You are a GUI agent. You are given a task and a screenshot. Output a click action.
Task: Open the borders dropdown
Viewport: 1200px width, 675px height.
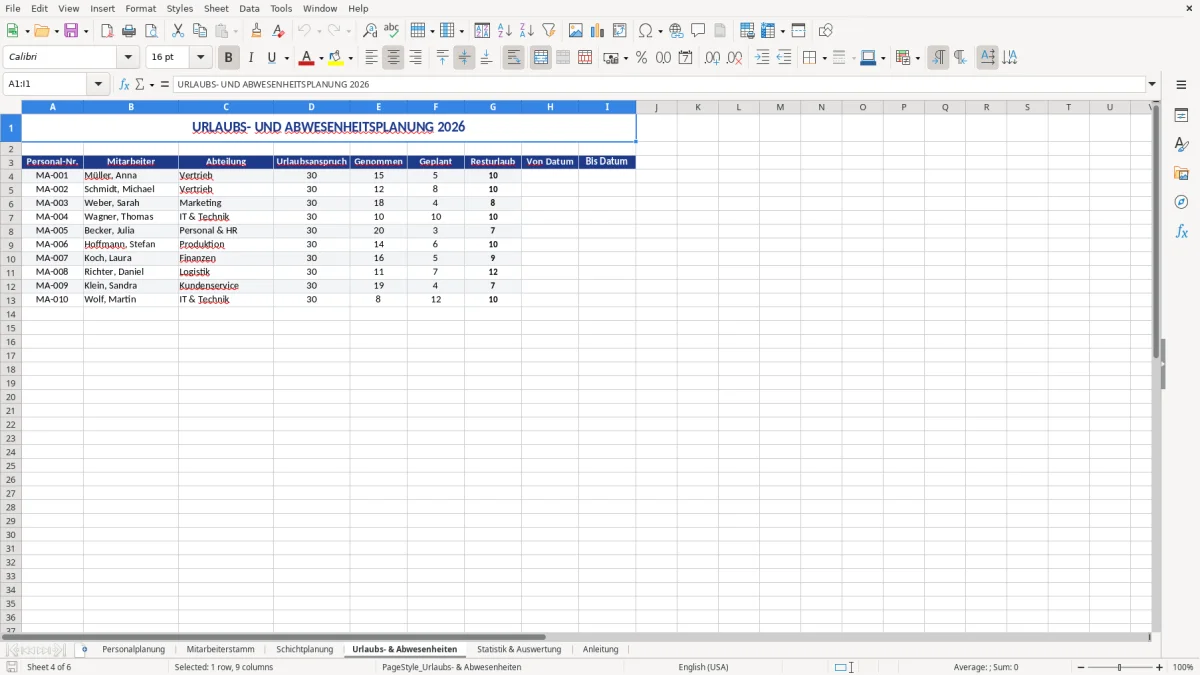click(x=824, y=57)
